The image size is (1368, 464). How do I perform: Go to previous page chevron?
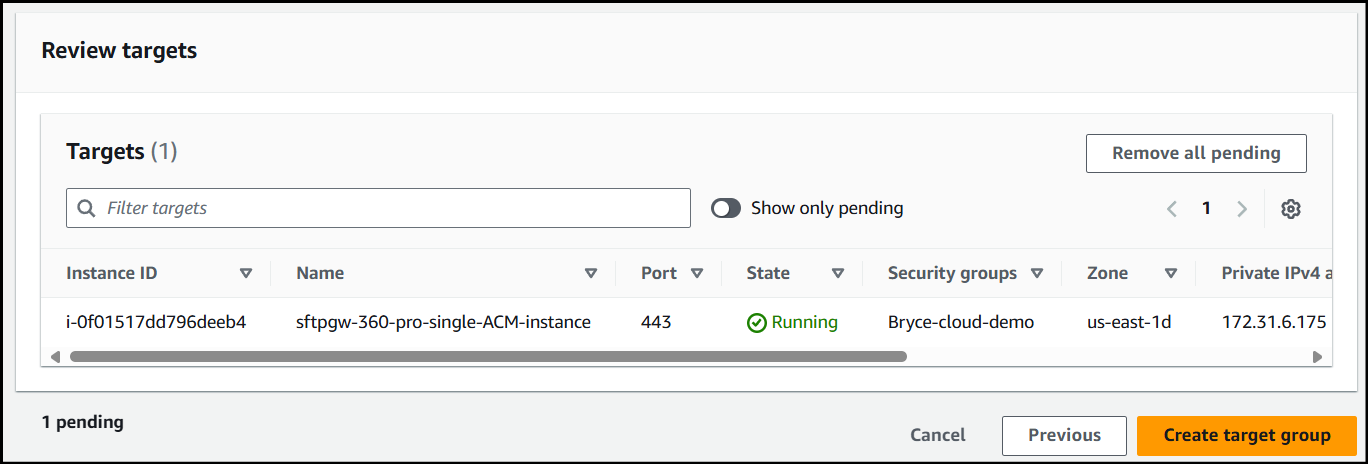[1172, 209]
